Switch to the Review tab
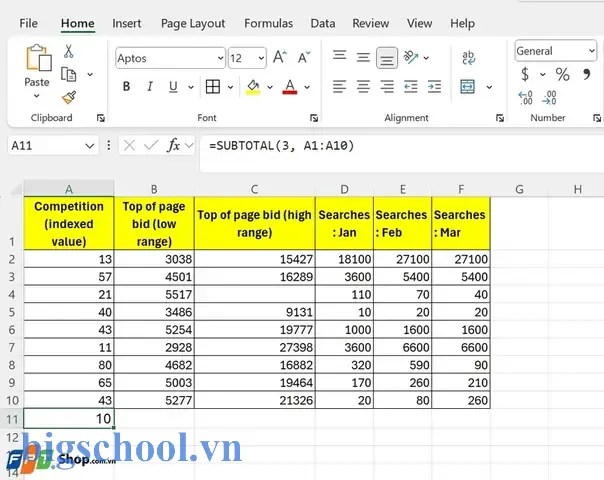Screen dimensions: 604x480 point(371,23)
